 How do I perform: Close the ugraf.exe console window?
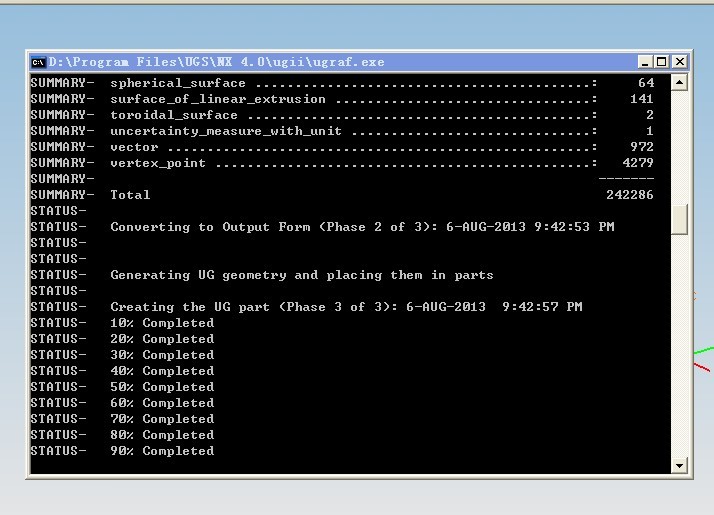click(x=679, y=62)
